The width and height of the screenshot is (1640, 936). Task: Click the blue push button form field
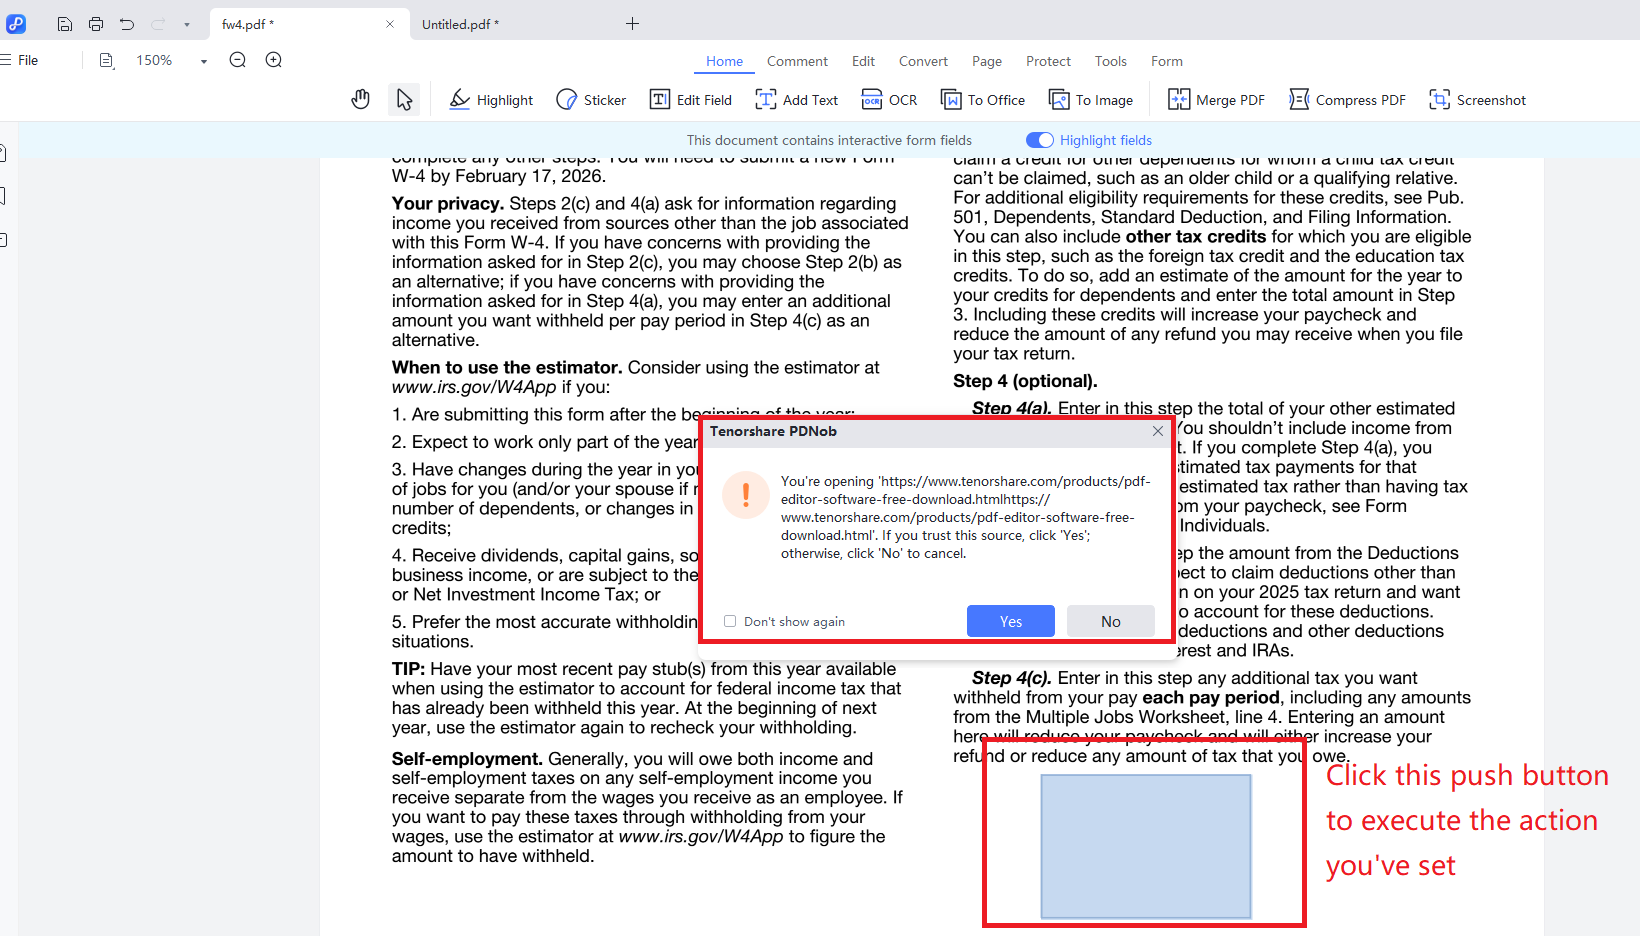coord(1146,846)
